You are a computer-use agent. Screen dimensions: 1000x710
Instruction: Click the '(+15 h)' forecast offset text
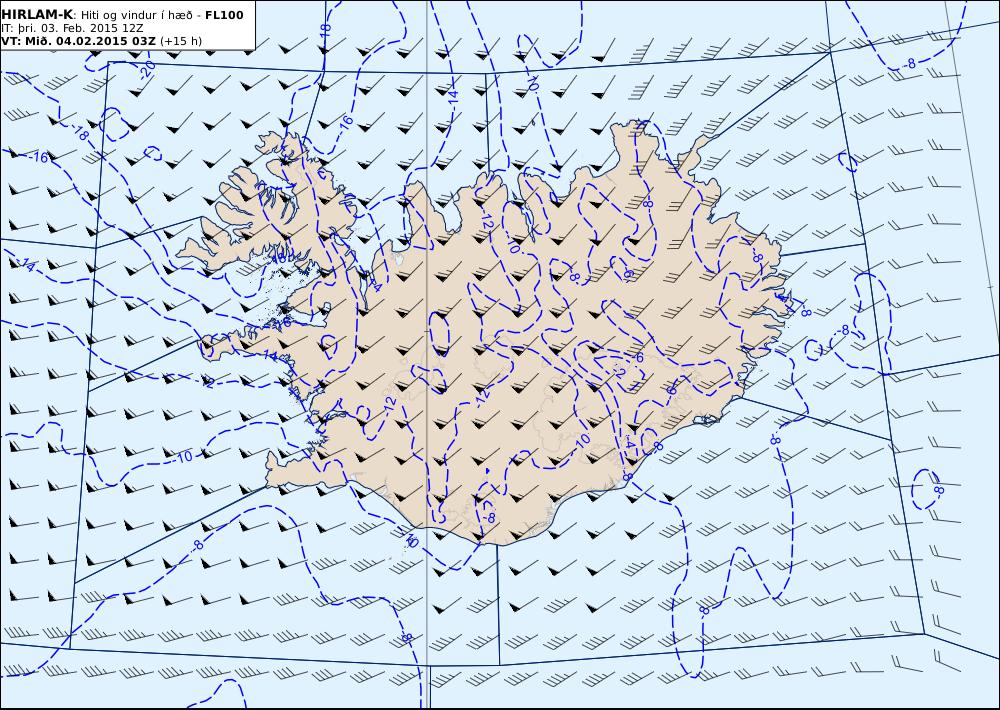click(180, 41)
